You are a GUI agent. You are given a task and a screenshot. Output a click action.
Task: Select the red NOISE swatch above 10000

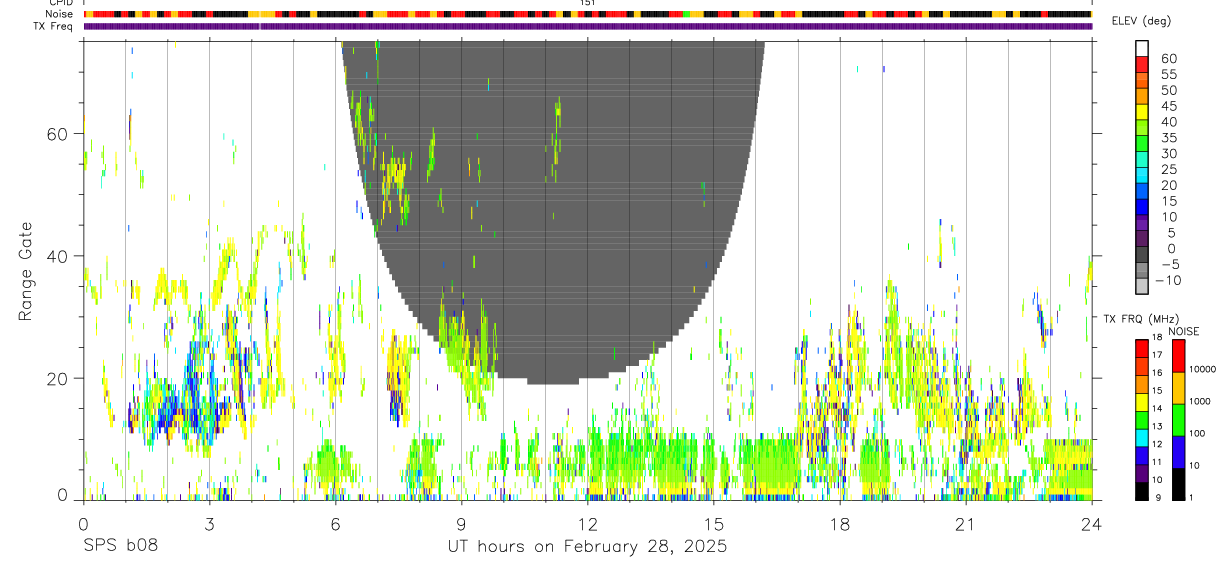1178,356
